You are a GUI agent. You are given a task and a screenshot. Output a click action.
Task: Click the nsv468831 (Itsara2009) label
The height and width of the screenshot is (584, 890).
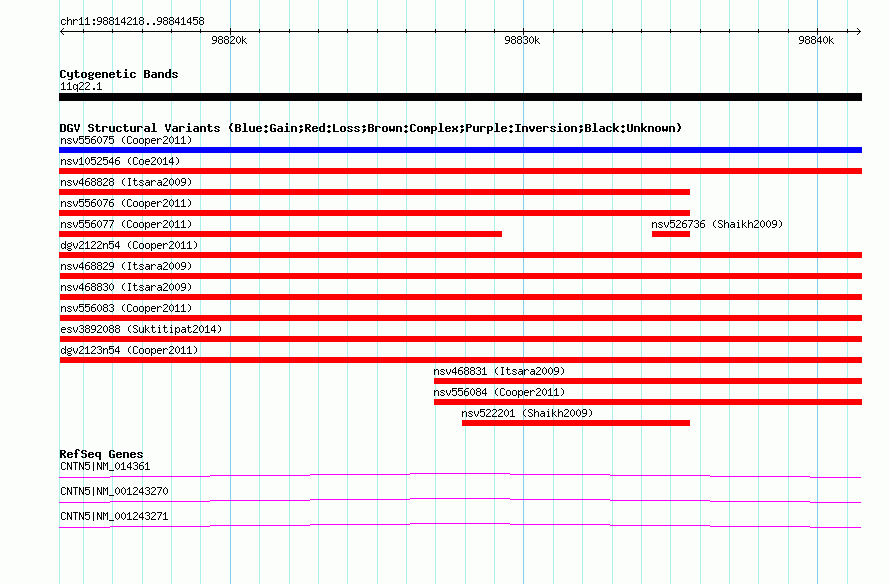499,371
